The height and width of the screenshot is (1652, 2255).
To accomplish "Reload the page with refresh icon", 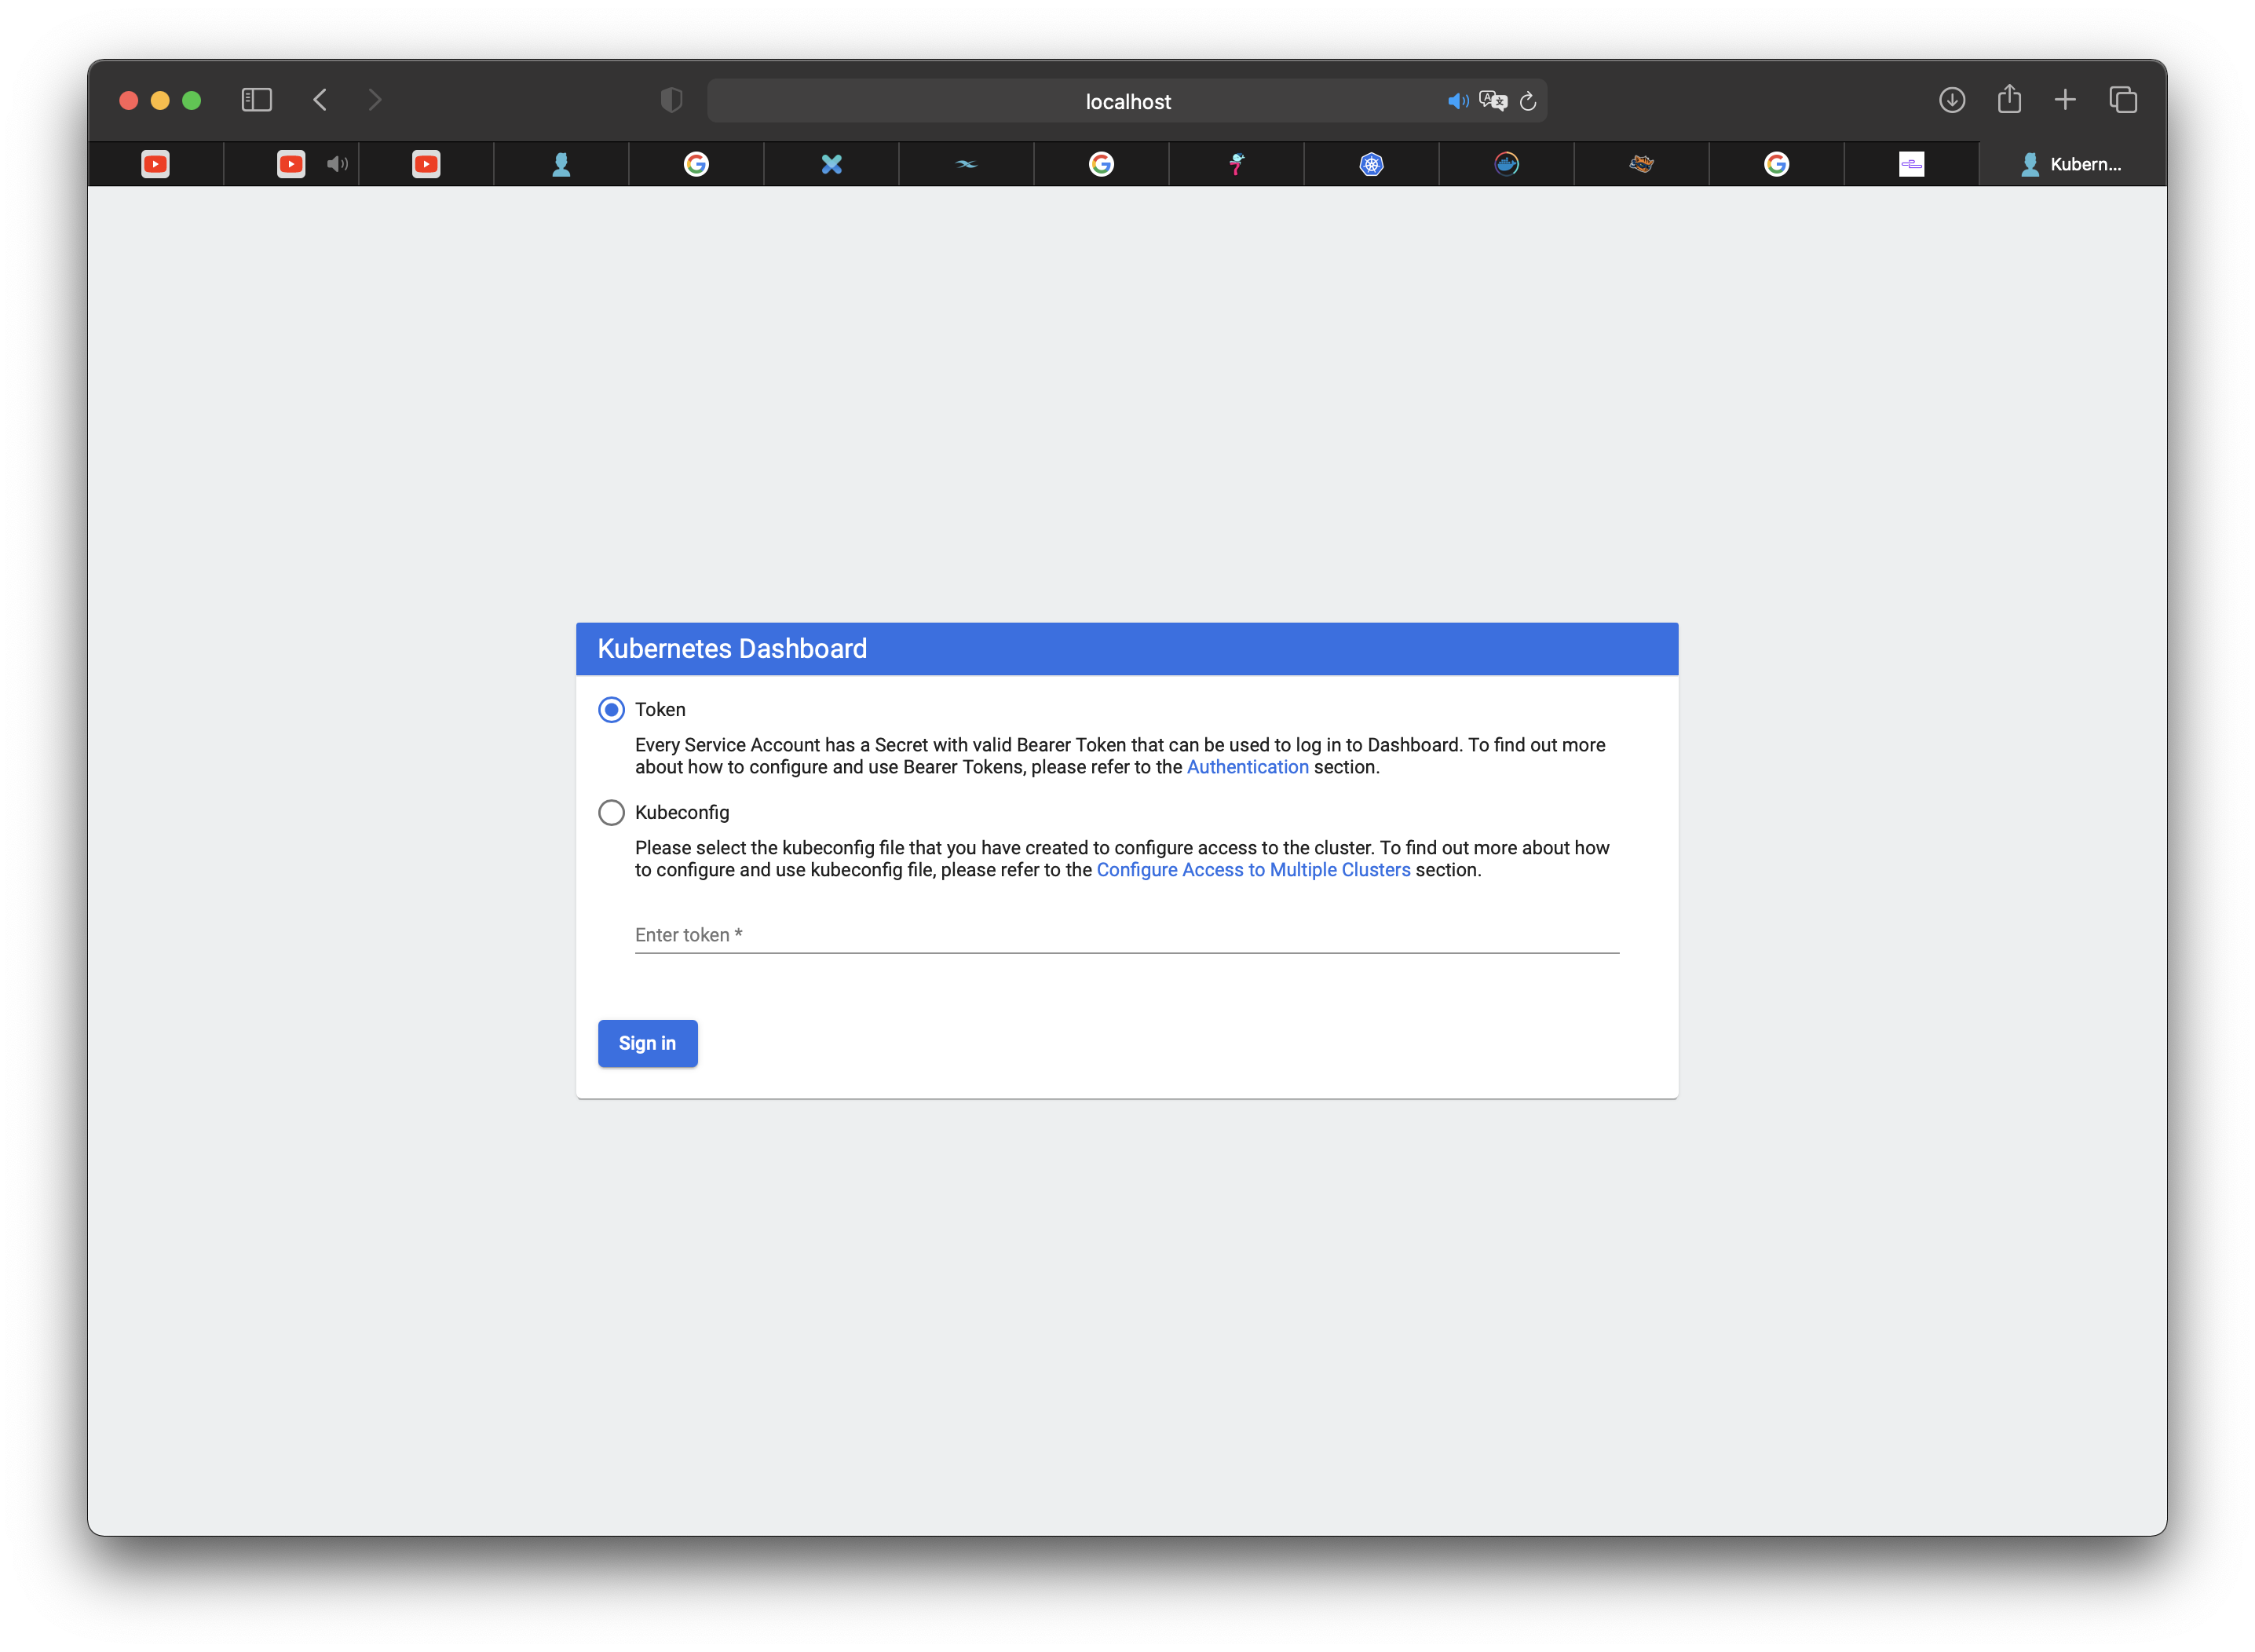I will 1528,101.
